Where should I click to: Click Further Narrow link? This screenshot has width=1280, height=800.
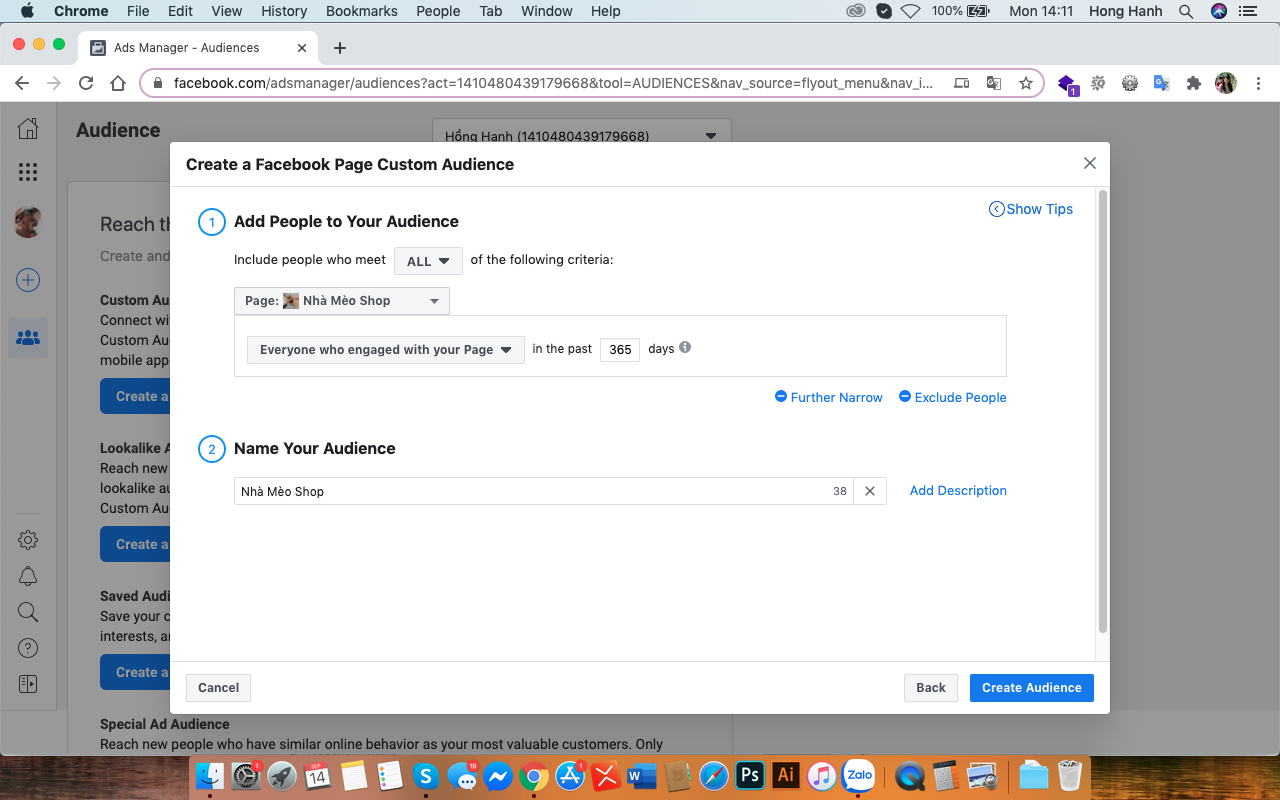829,397
